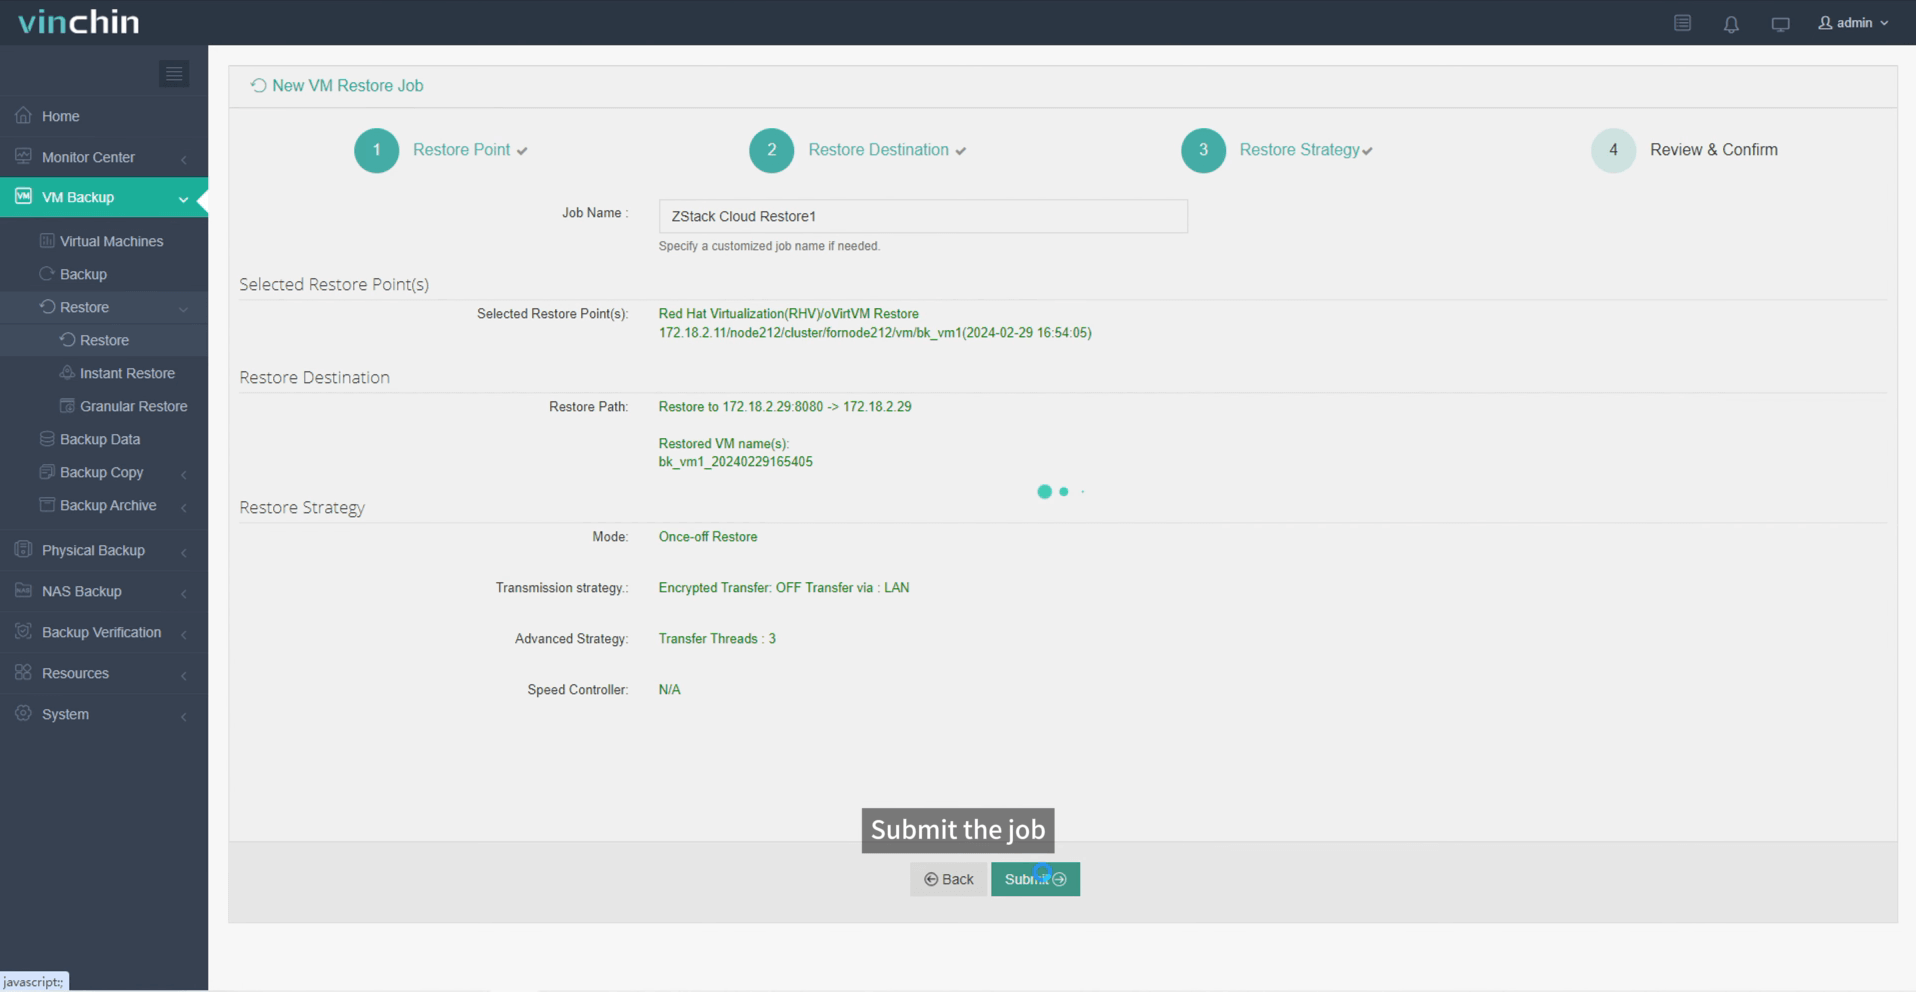Expand Backup Archive chevron
1916x992 pixels.
(184, 507)
